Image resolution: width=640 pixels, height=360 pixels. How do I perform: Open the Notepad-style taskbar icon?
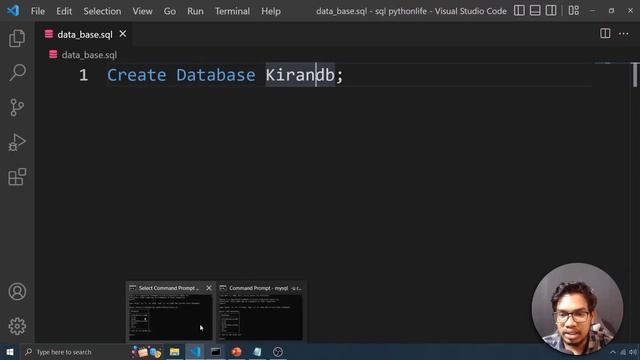pyautogui.click(x=257, y=352)
